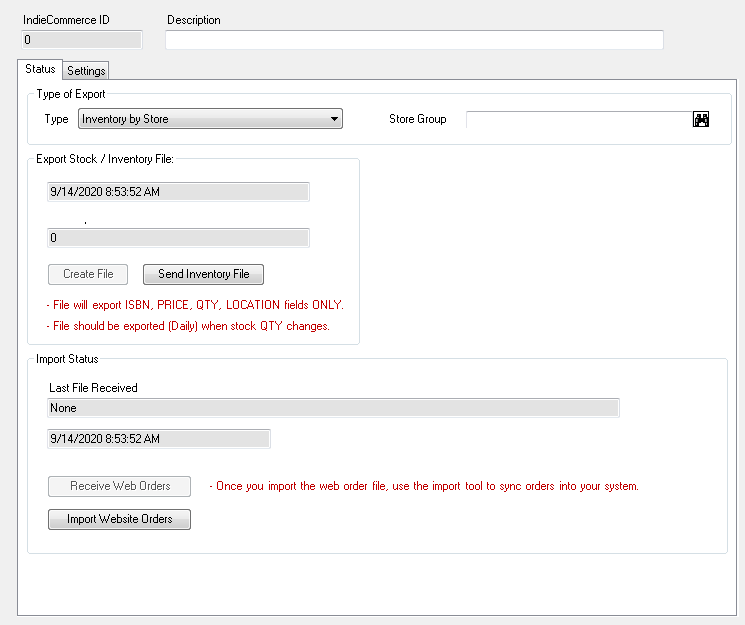Image resolution: width=745 pixels, height=625 pixels.
Task: Click the Store Group label
Action: point(418,119)
